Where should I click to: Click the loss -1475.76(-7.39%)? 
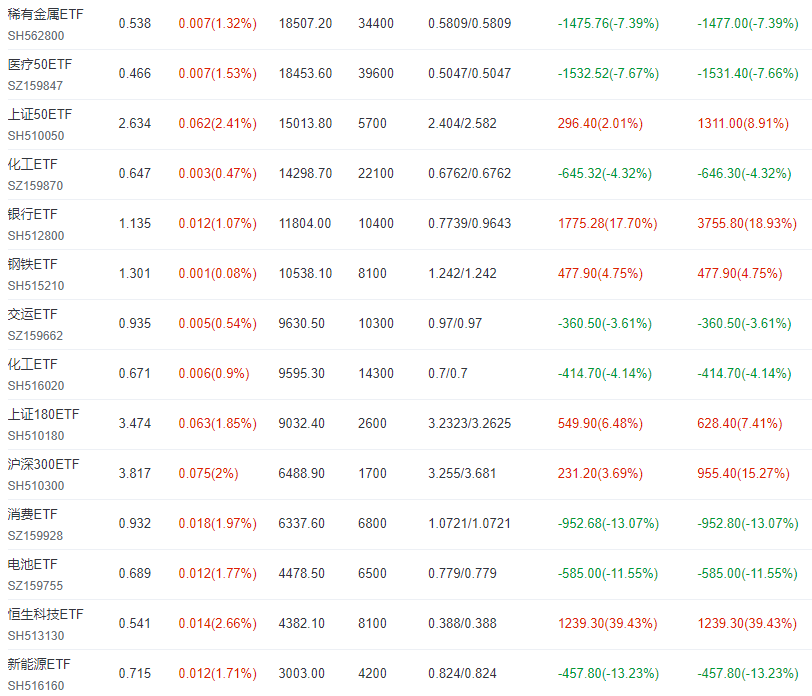[608, 23]
